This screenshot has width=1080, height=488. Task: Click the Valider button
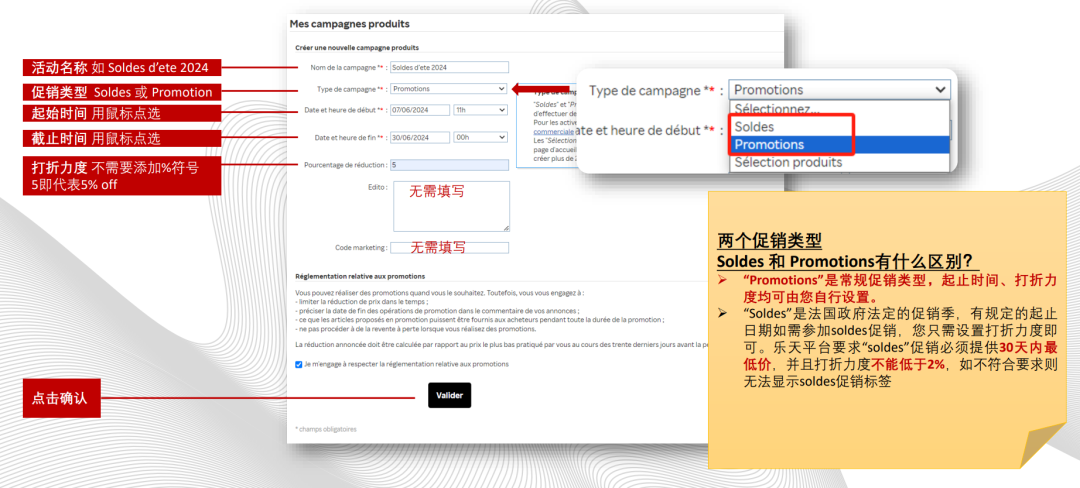(449, 395)
